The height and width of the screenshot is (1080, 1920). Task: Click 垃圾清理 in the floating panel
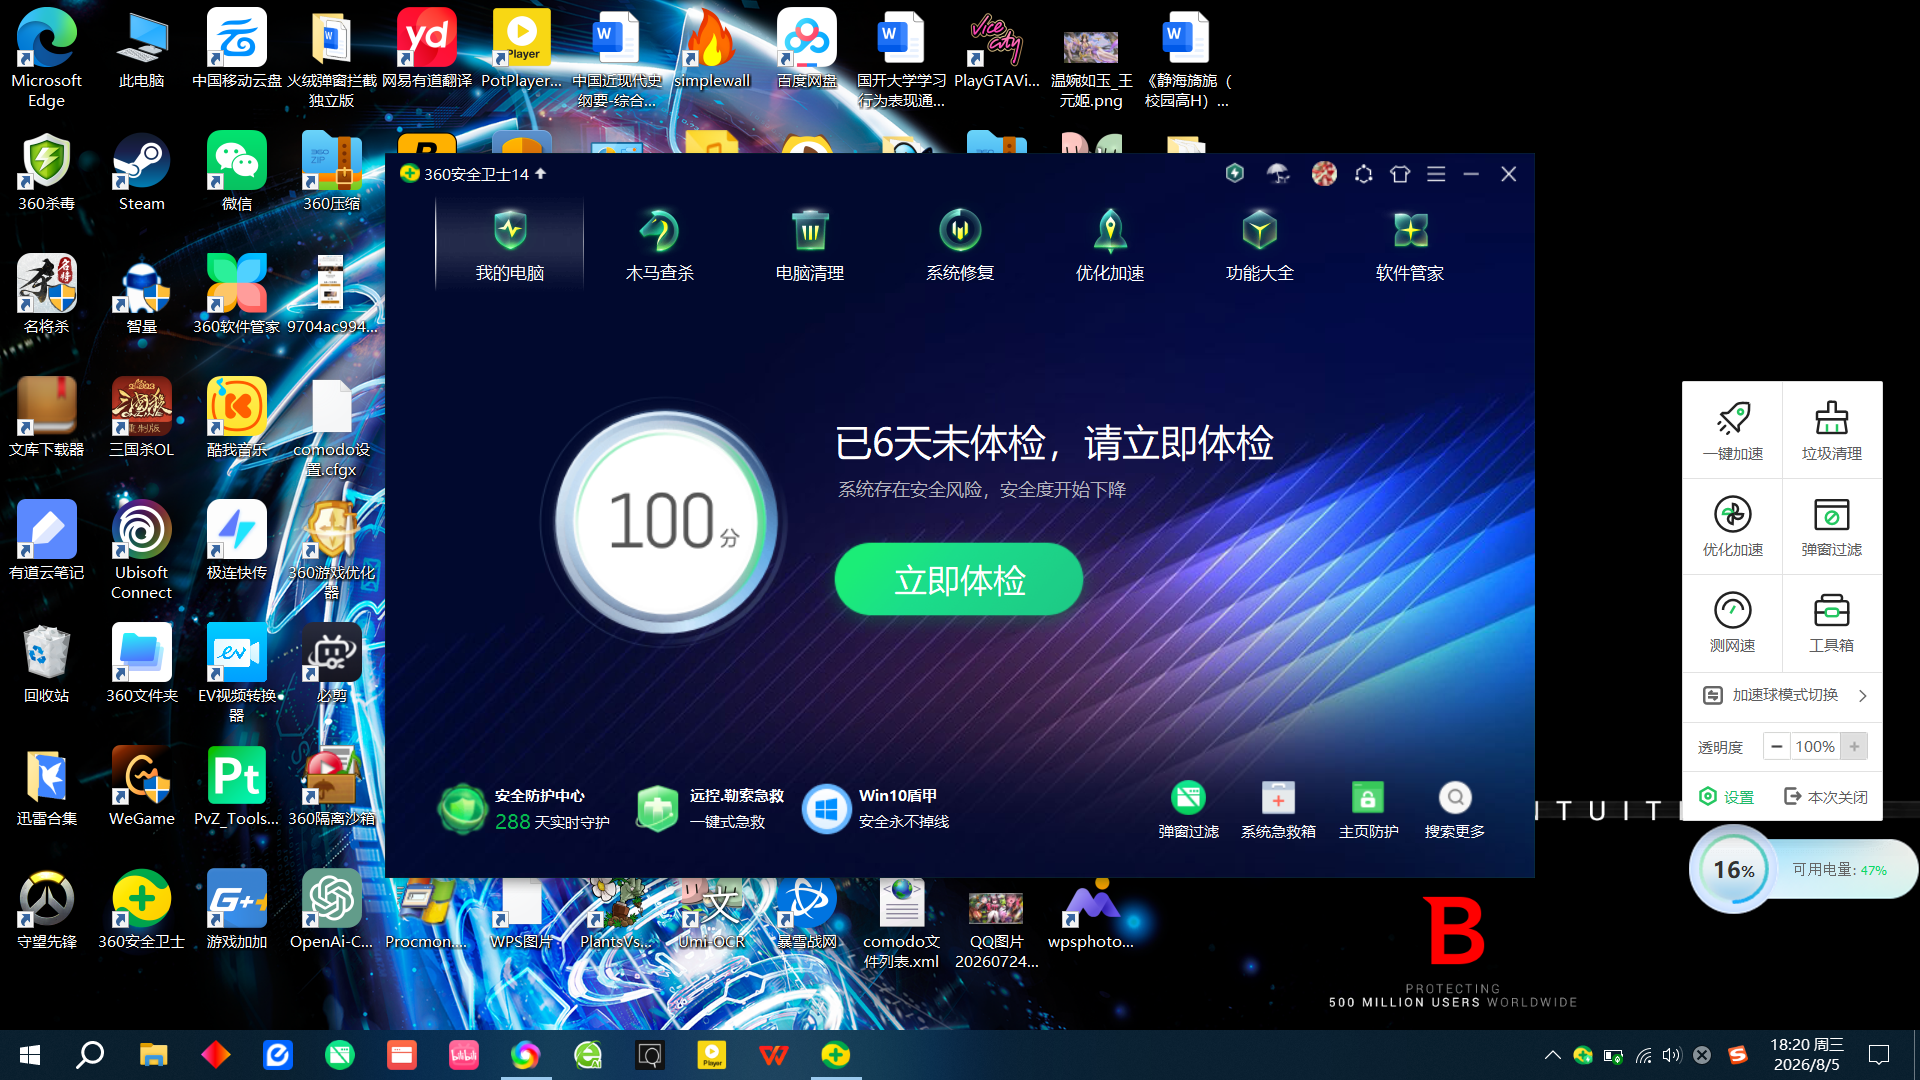[1832, 430]
